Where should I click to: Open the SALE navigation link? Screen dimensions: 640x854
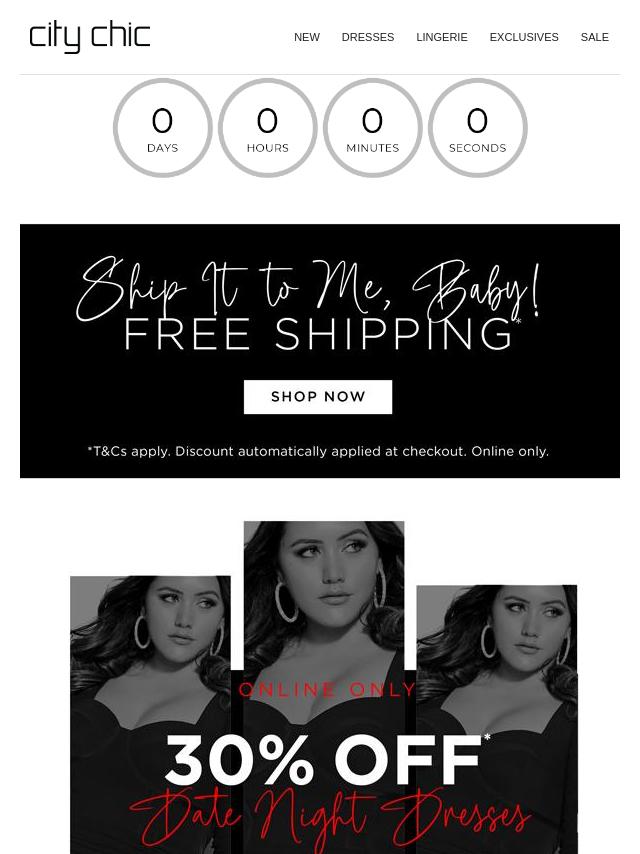click(x=594, y=37)
